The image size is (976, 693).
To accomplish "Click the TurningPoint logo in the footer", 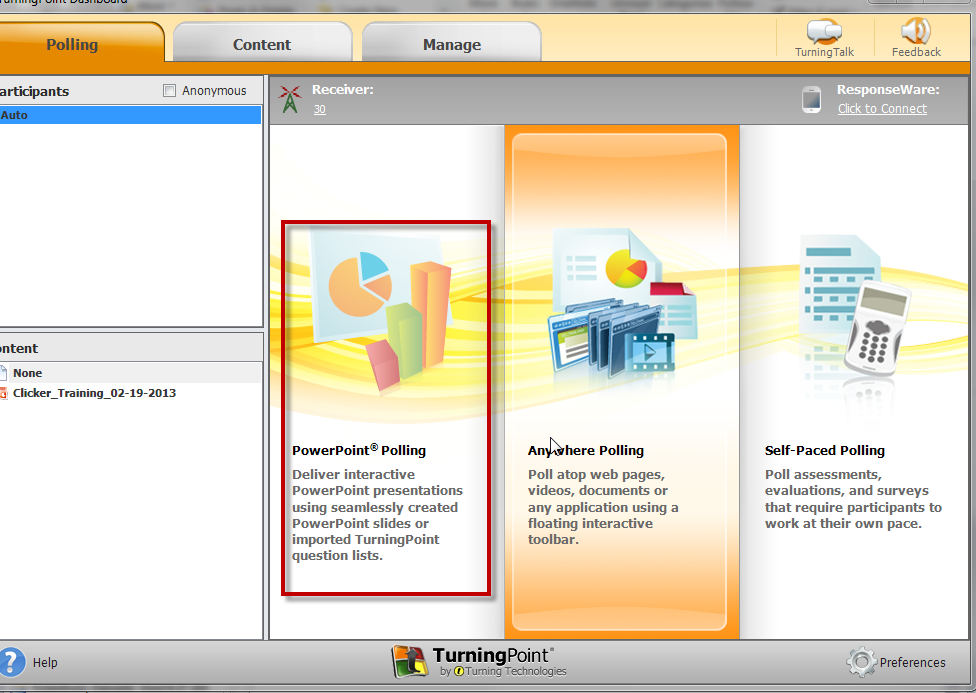I will click(479, 661).
